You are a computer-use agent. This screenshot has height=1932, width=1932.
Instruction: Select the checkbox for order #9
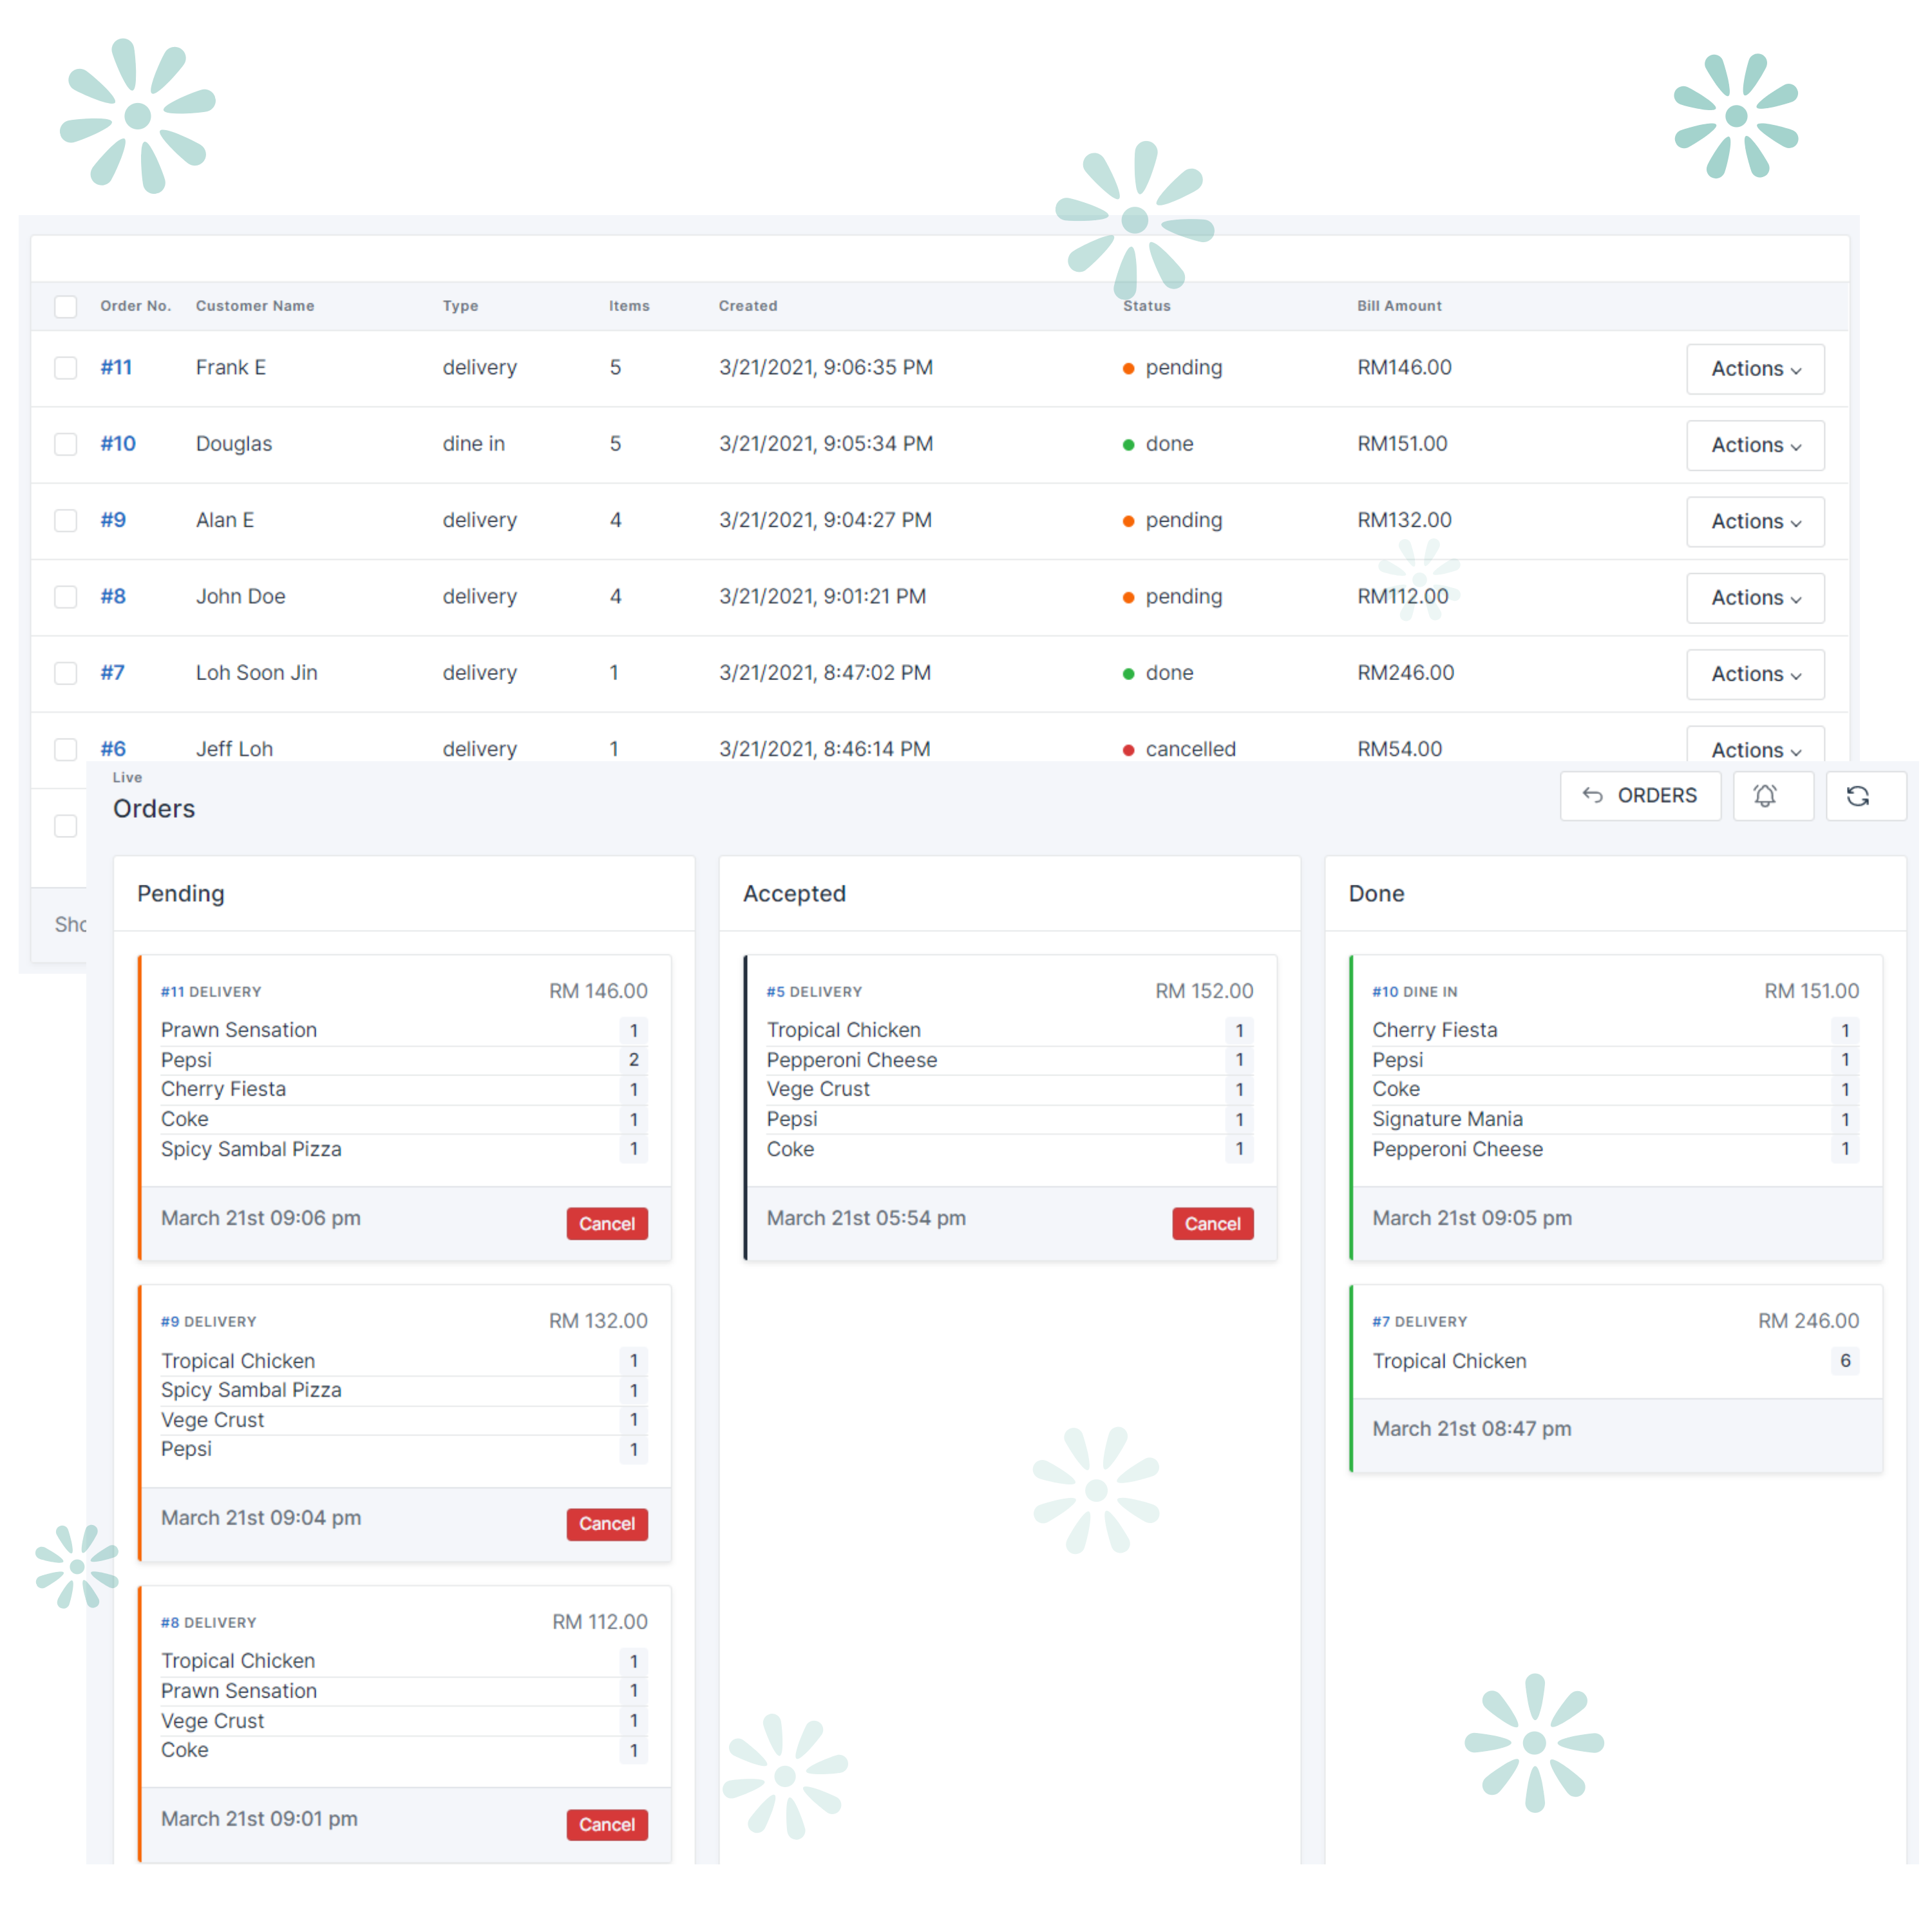(66, 521)
